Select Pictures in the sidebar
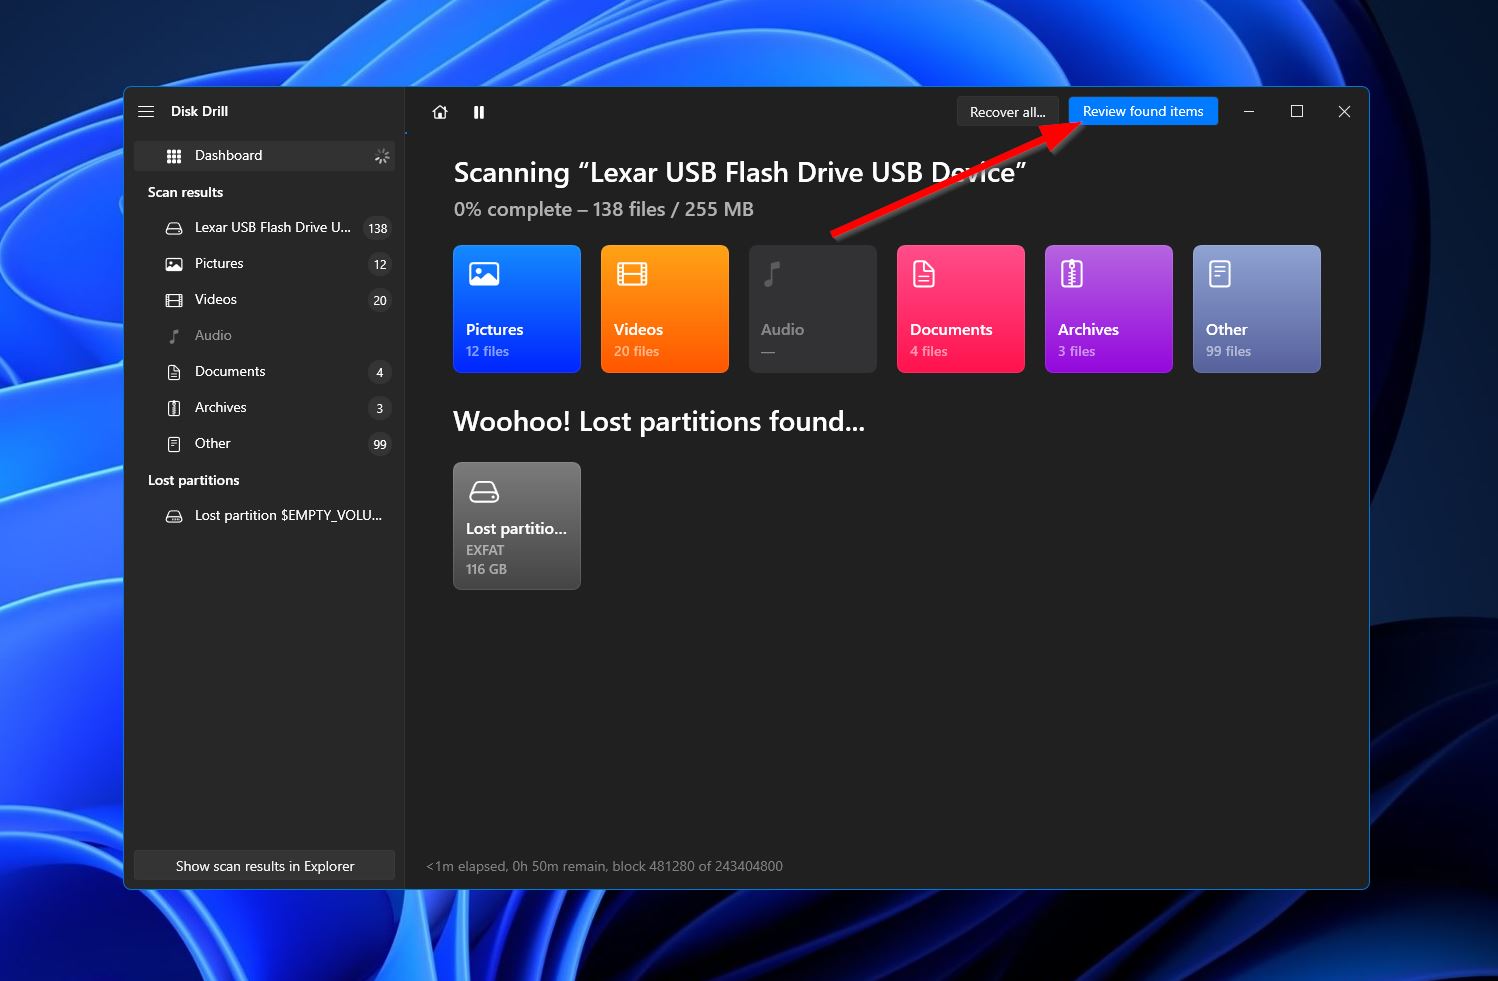The image size is (1498, 981). pyautogui.click(x=264, y=264)
